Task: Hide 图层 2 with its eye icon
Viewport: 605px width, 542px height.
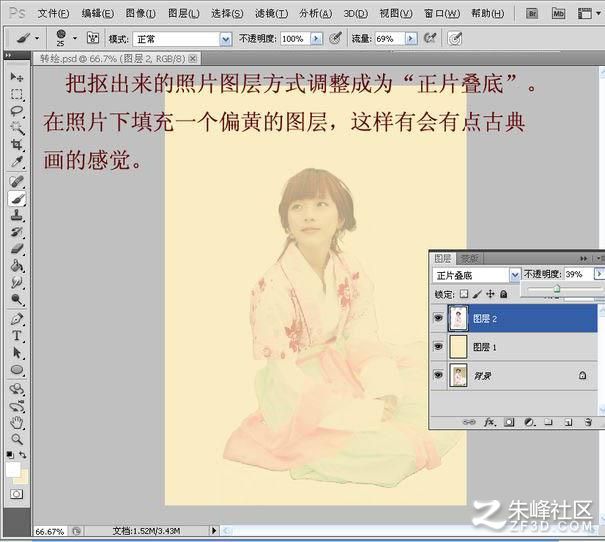Action: click(x=438, y=318)
